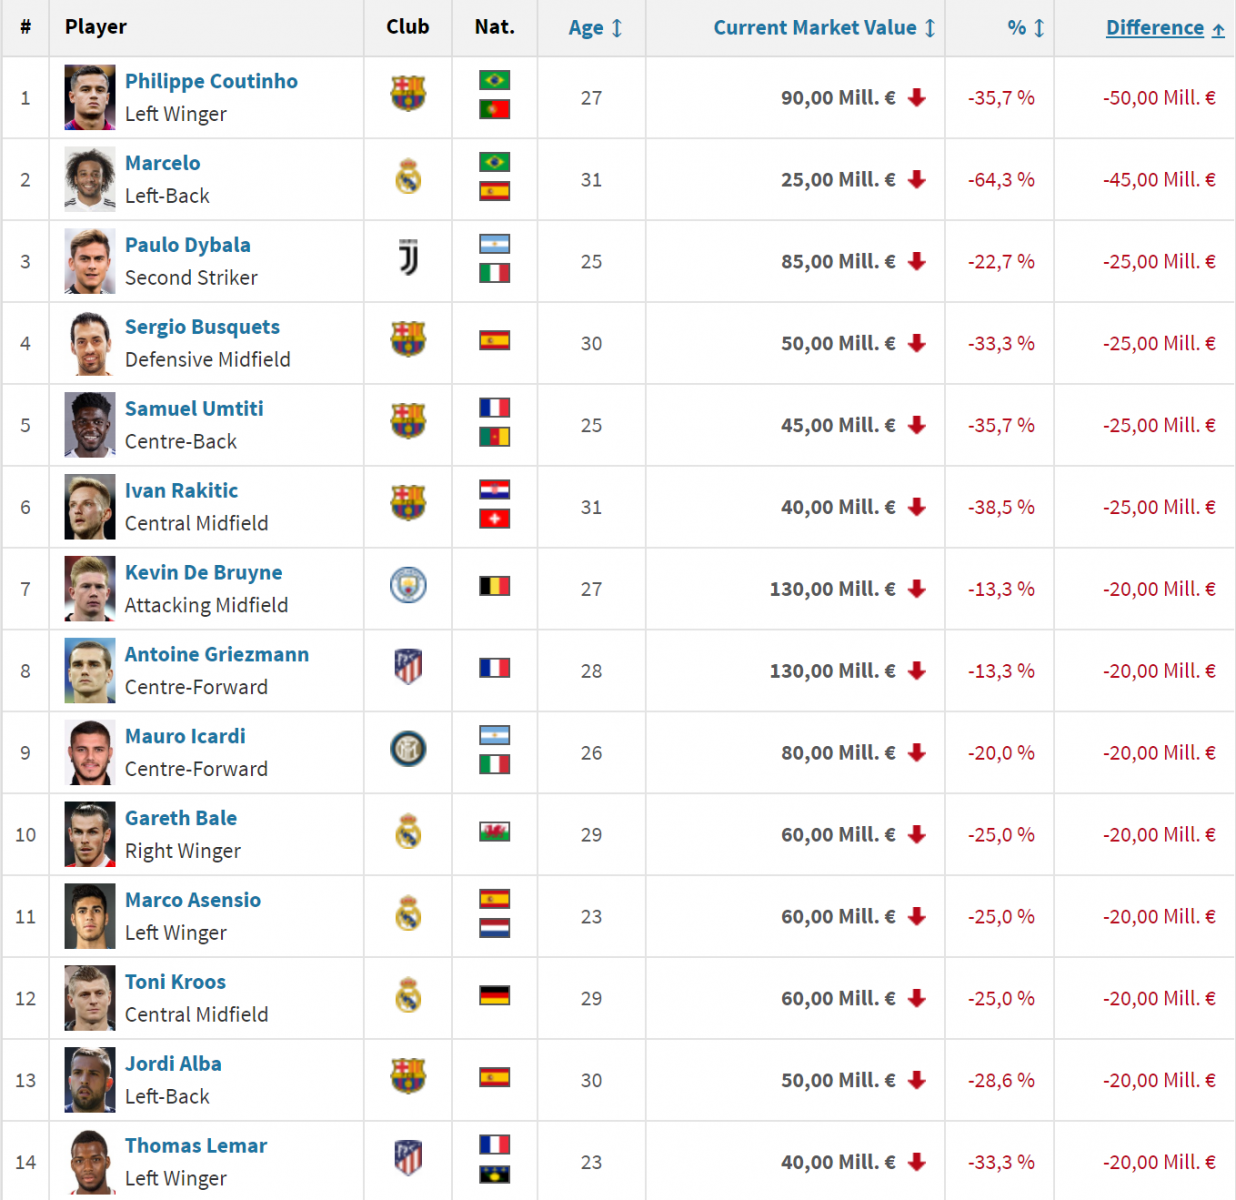
Task: Click the Juventus logo next to Paulo Dybala
Action: point(408,258)
